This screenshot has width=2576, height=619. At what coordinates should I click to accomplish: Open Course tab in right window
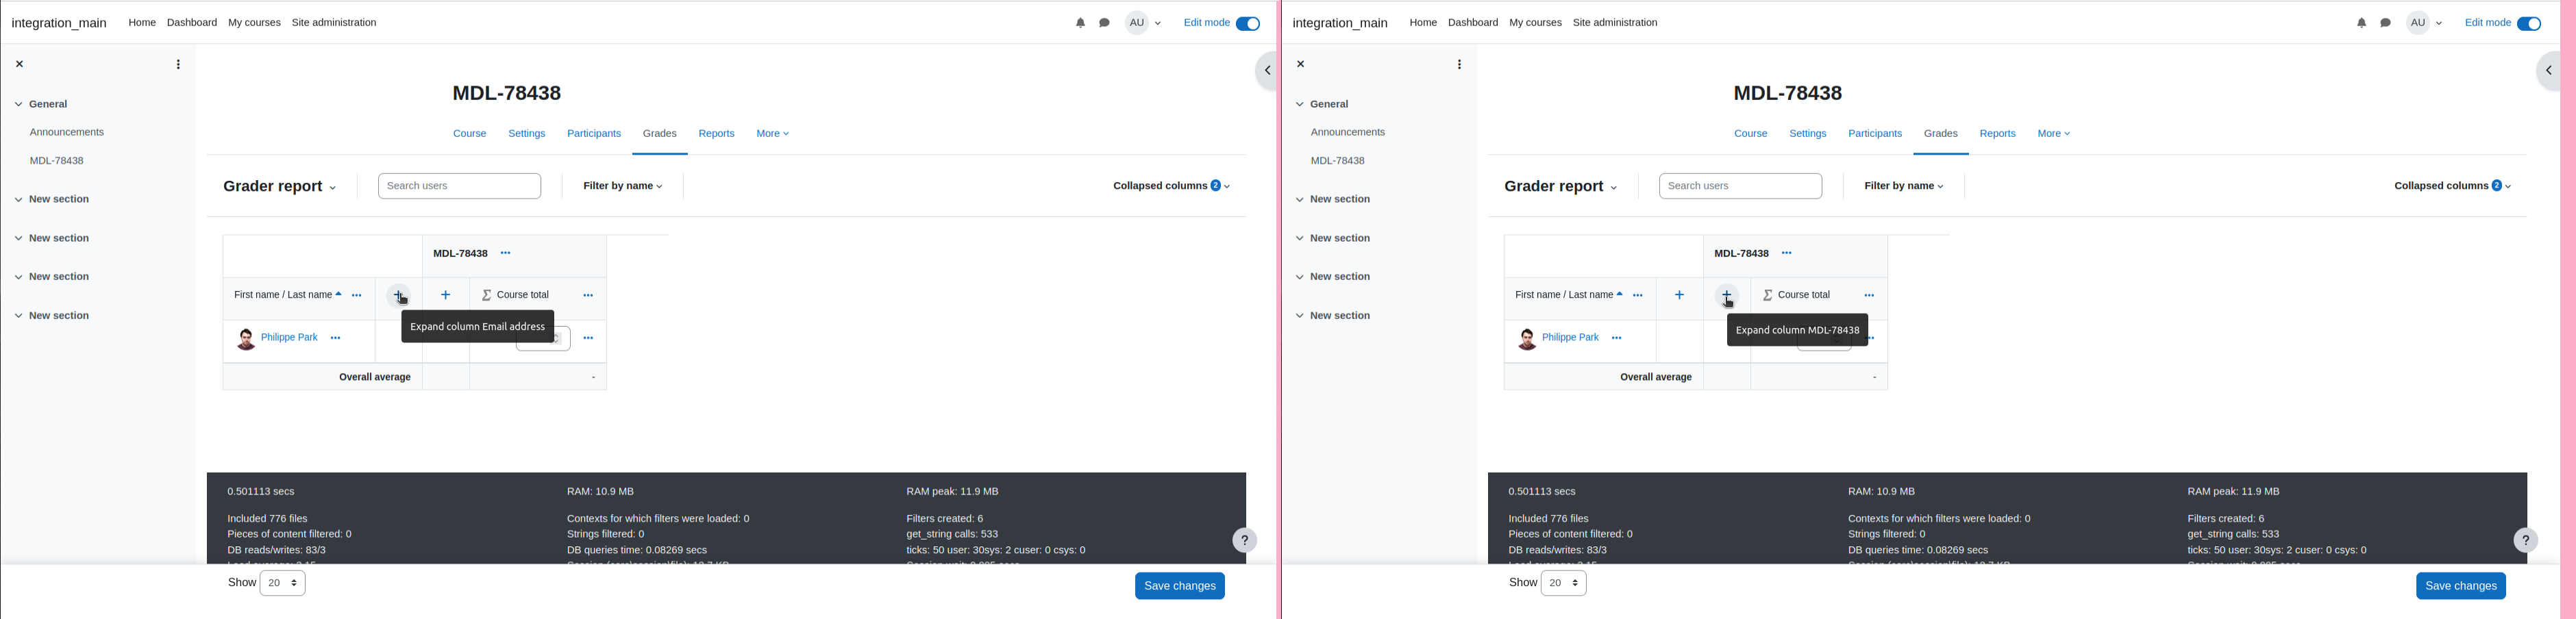[x=1751, y=134]
